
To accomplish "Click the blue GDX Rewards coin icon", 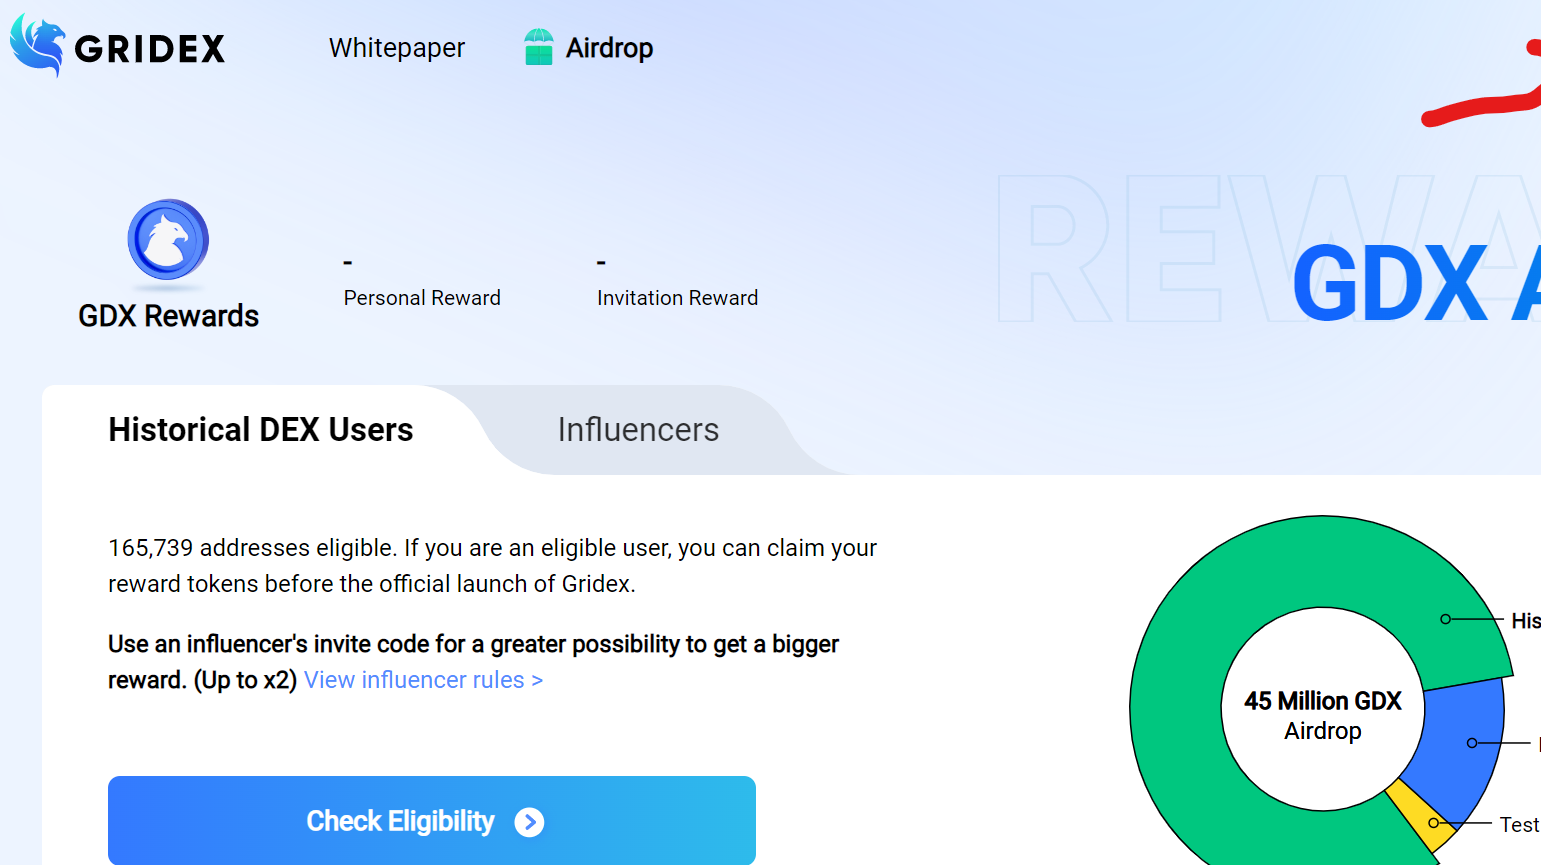I will (168, 240).
